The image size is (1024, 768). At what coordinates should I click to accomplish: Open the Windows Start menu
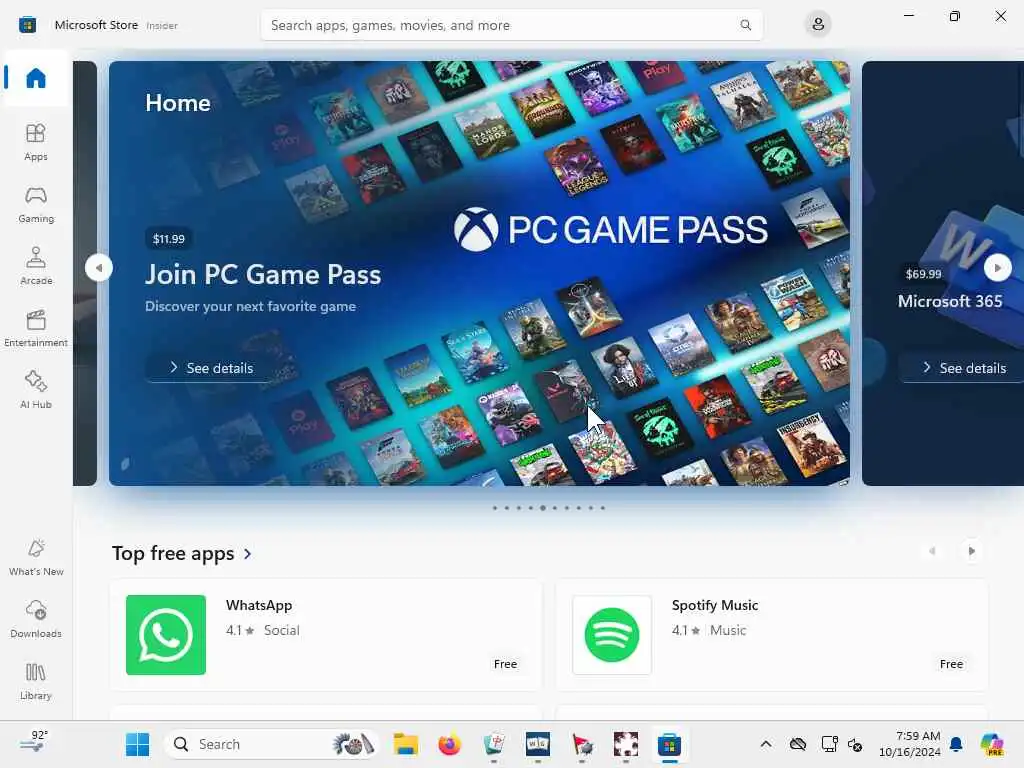[x=137, y=744]
